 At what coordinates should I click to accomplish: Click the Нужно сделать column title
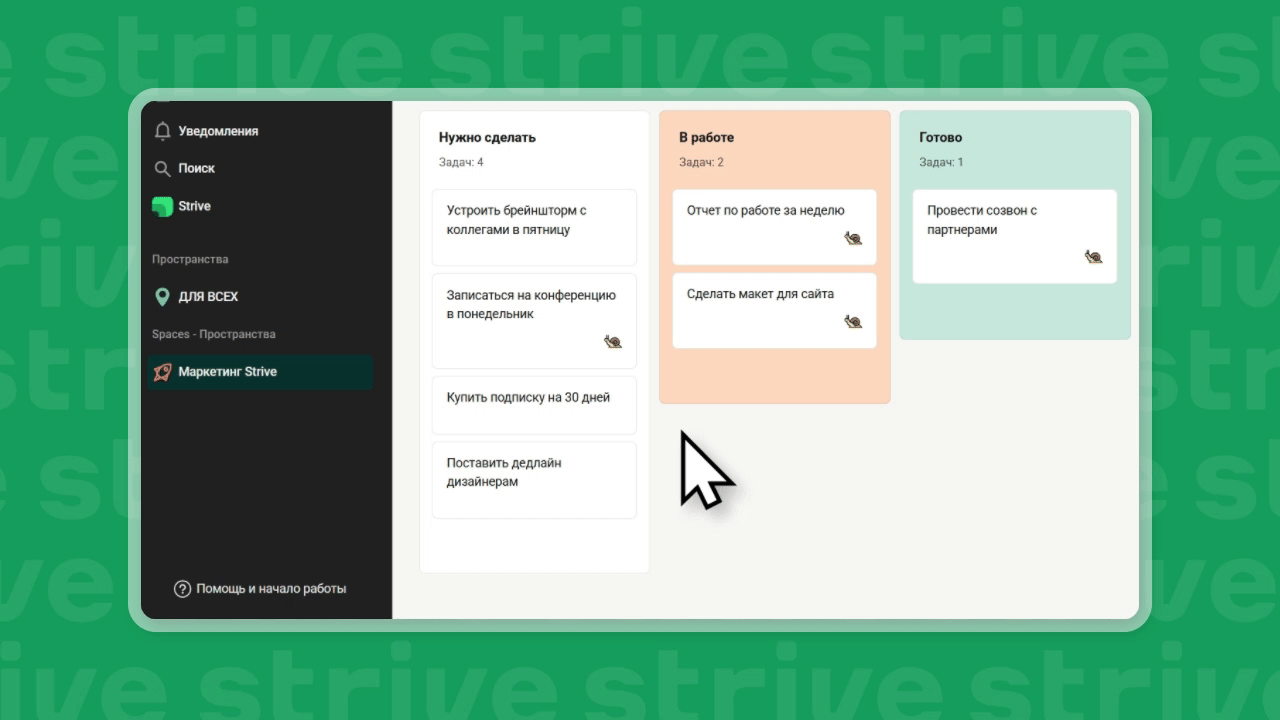[x=487, y=138]
